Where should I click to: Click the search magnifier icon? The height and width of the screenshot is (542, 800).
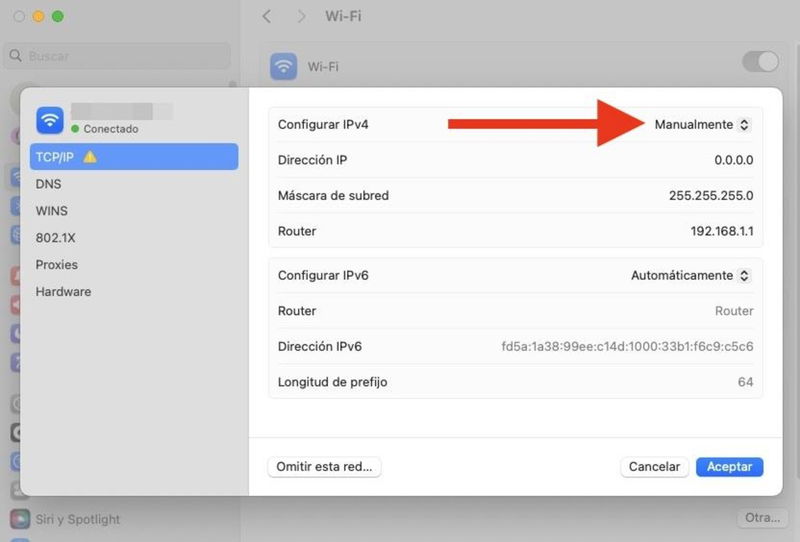17,56
